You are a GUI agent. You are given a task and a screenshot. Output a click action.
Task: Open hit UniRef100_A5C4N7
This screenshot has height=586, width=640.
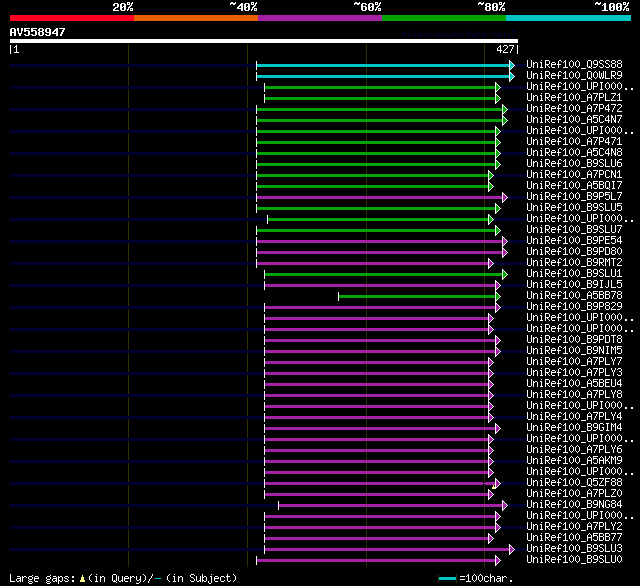coord(574,120)
